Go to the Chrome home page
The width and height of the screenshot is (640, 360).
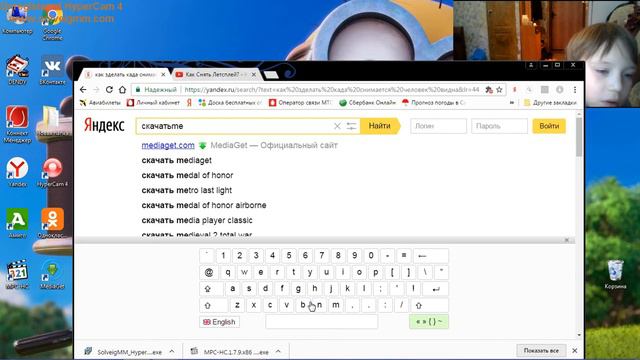(122, 89)
